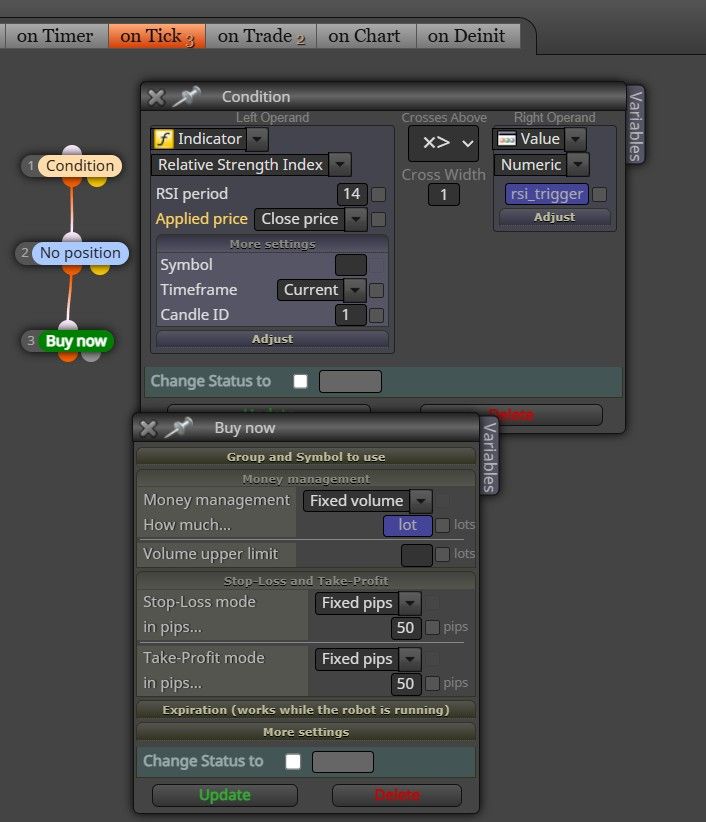Toggle the Timeframe checkbox

pos(376,290)
